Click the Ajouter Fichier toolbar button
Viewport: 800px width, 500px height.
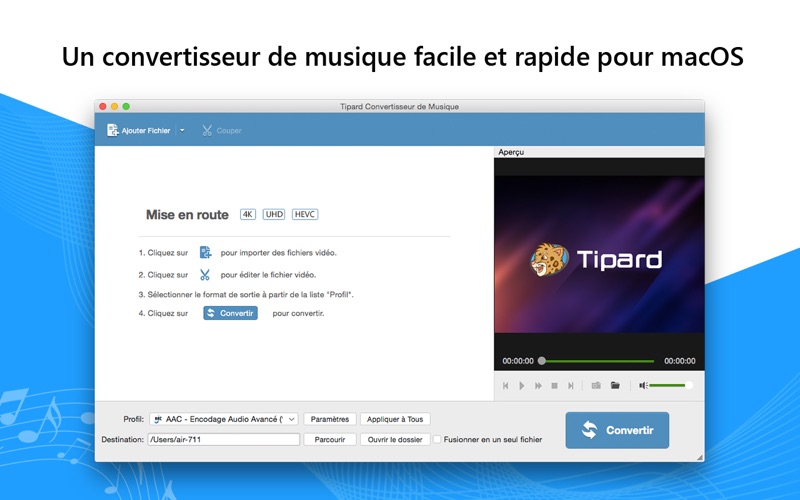[x=138, y=131]
